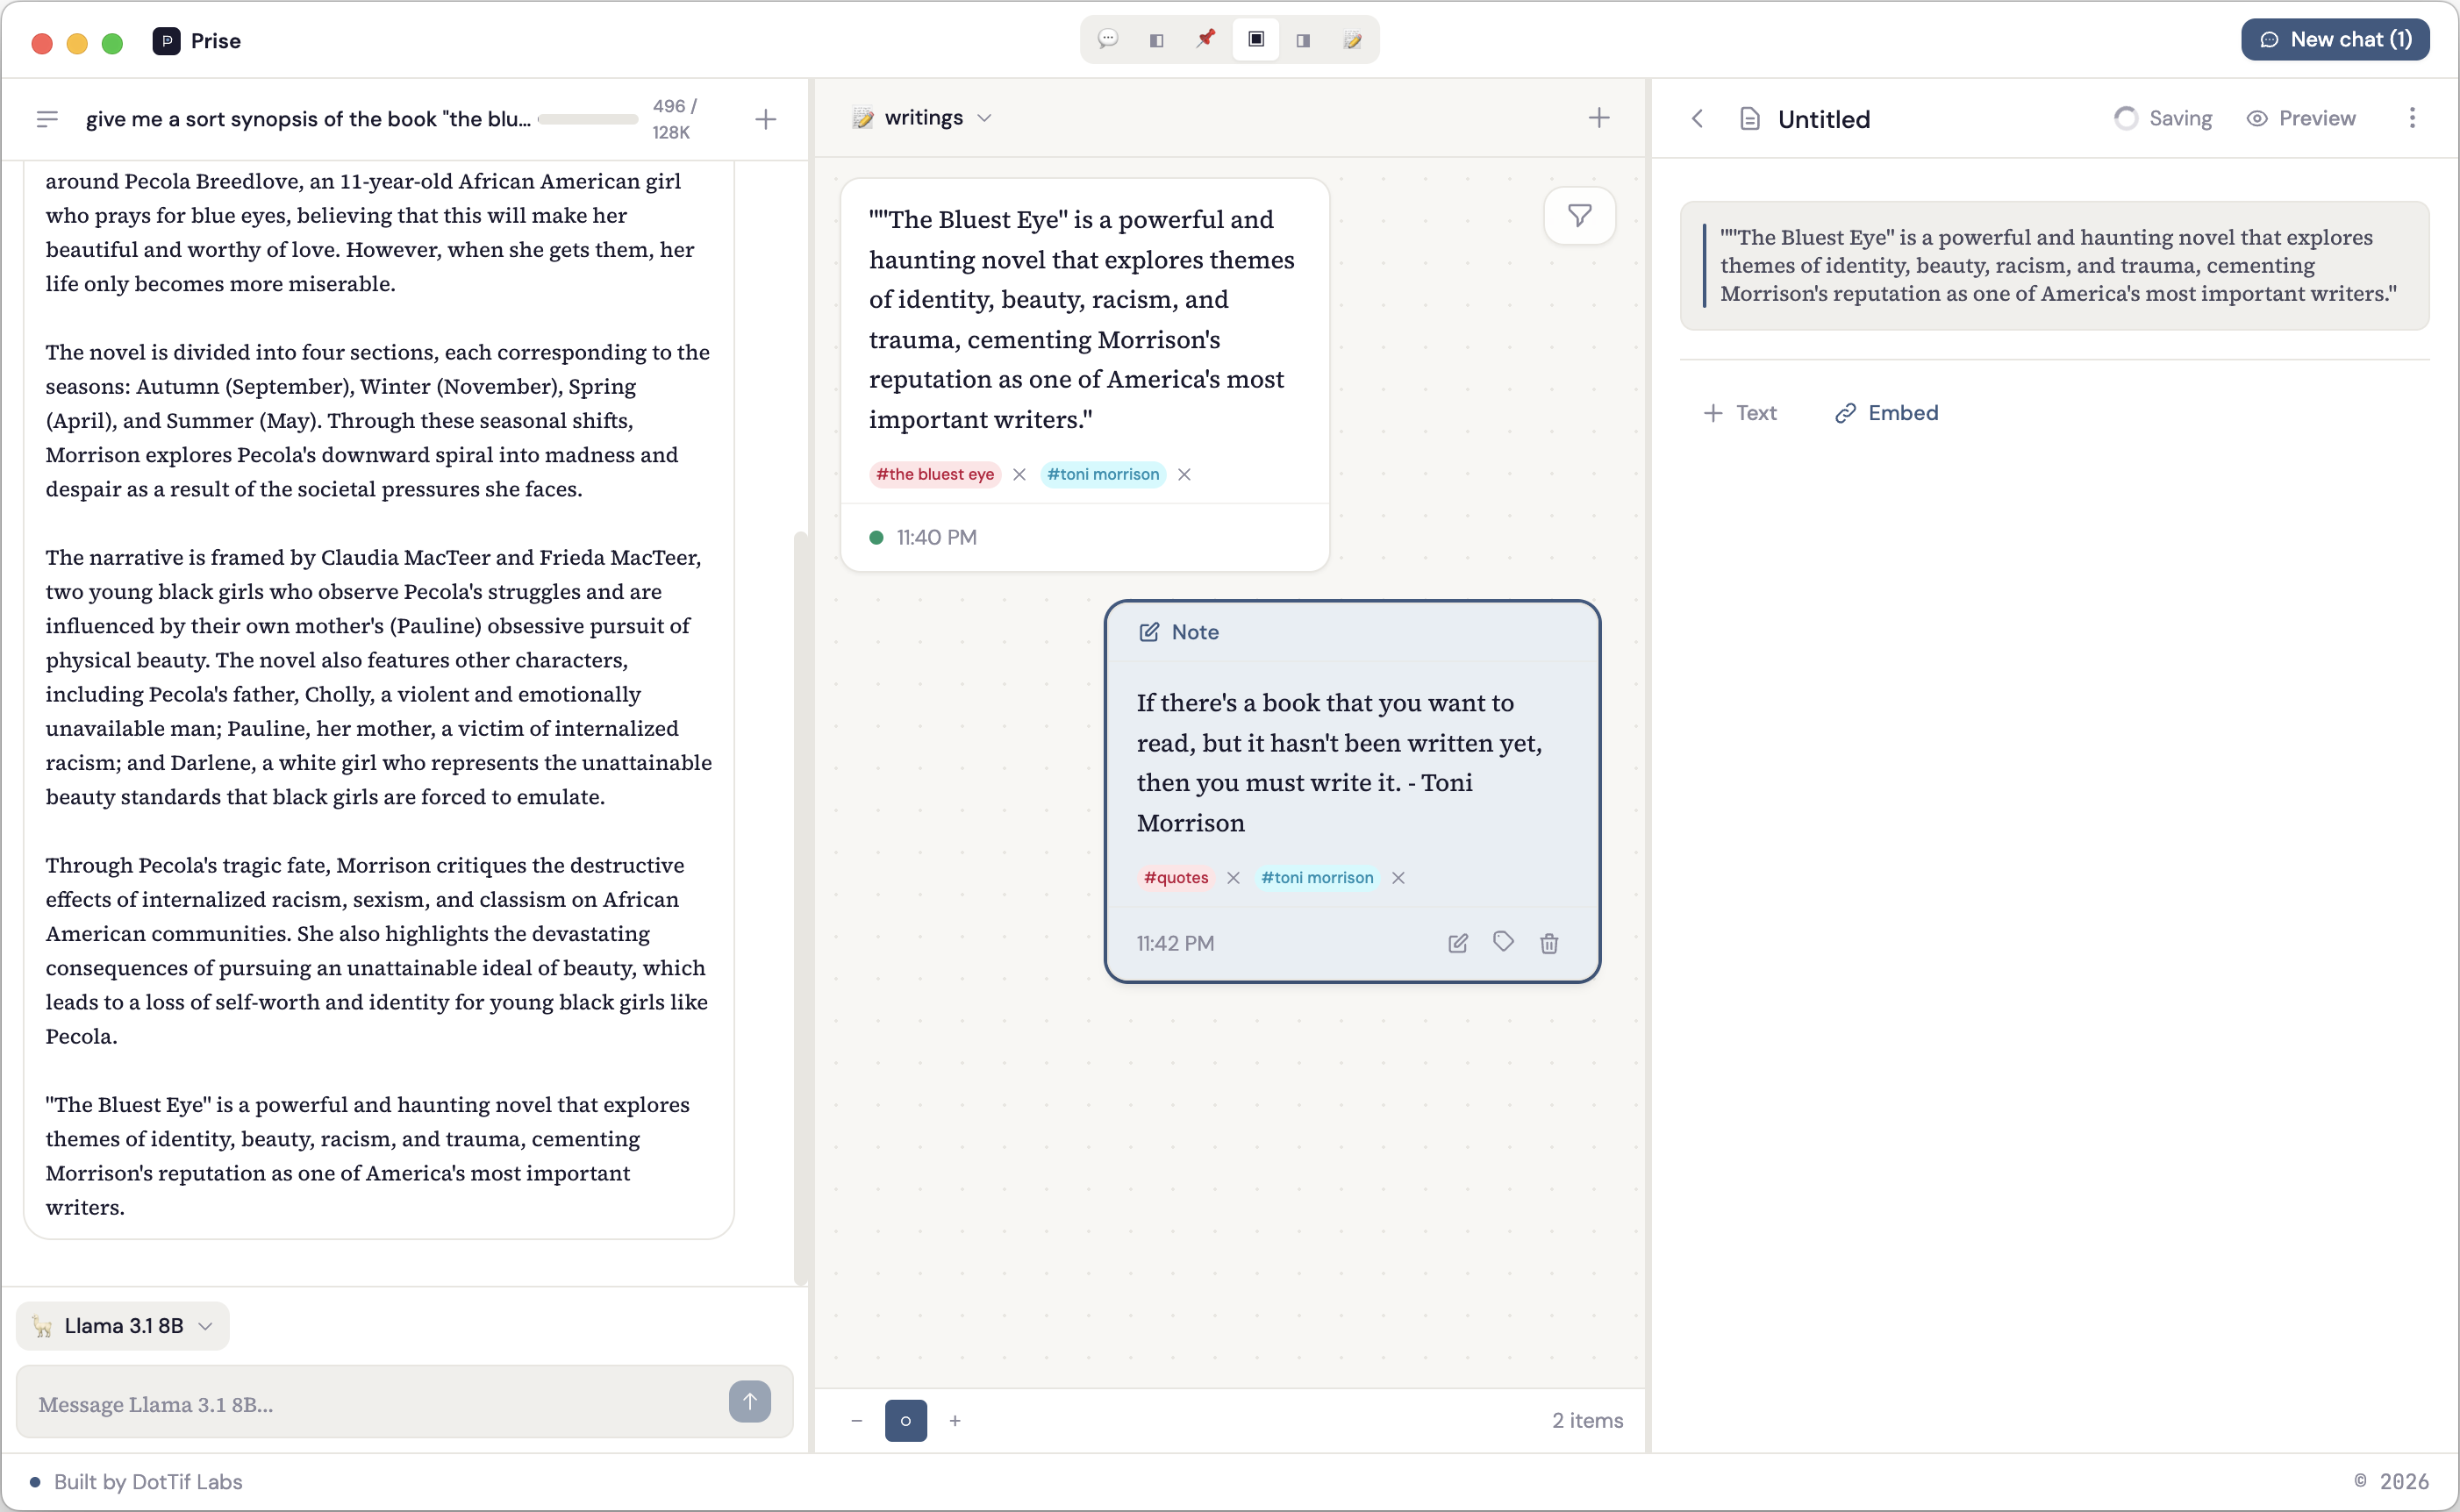2460x1512 pixels.
Task: Delete the note using the trash icon
Action: [x=1549, y=943]
